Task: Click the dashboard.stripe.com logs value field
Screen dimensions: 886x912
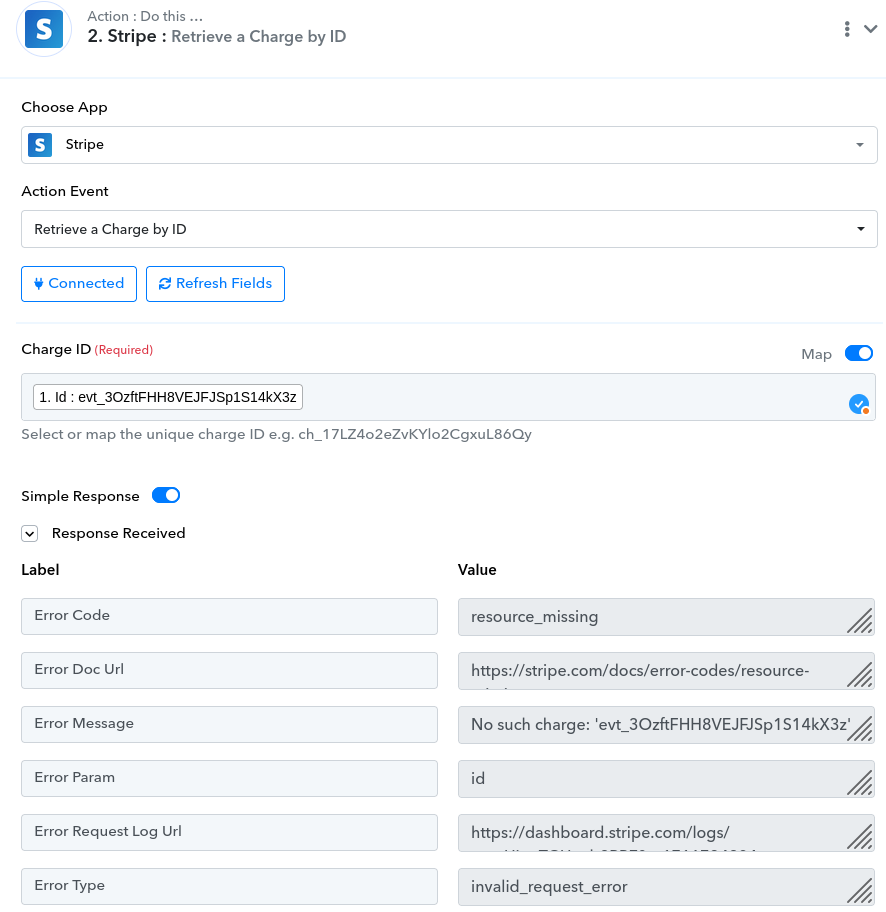Action: (x=666, y=833)
